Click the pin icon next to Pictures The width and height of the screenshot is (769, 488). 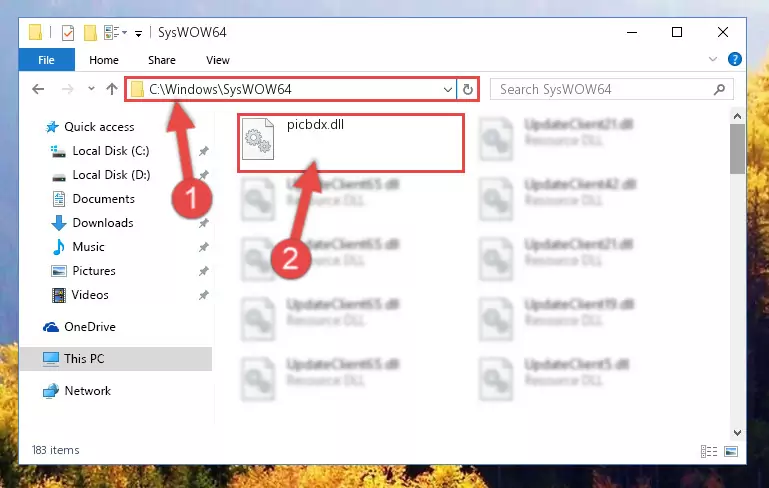[x=204, y=271]
